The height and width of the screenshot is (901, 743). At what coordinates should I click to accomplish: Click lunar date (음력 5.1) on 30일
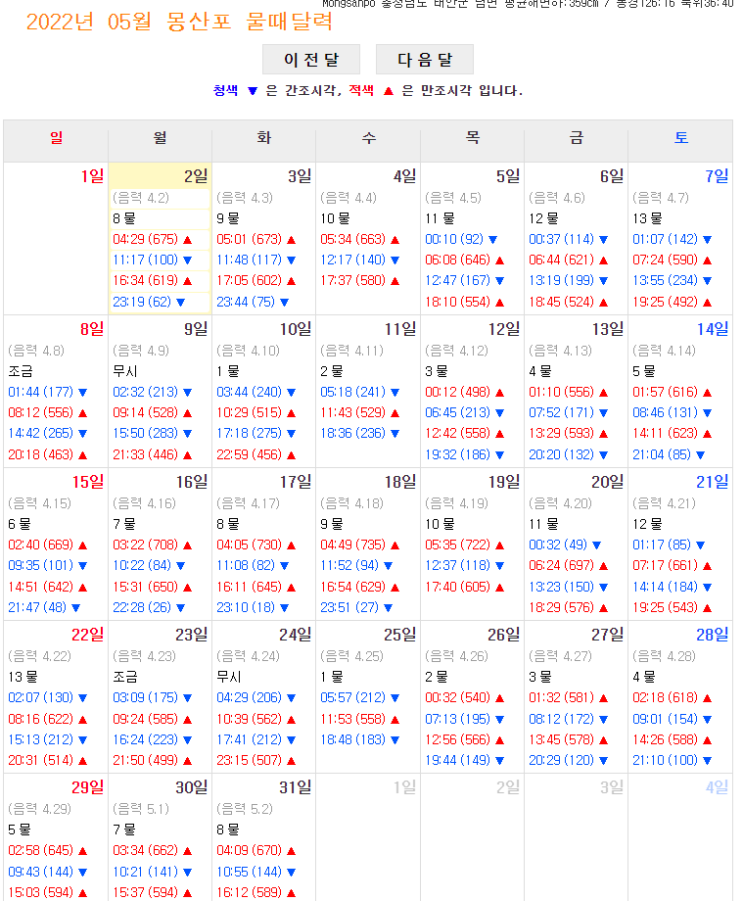pos(141,809)
